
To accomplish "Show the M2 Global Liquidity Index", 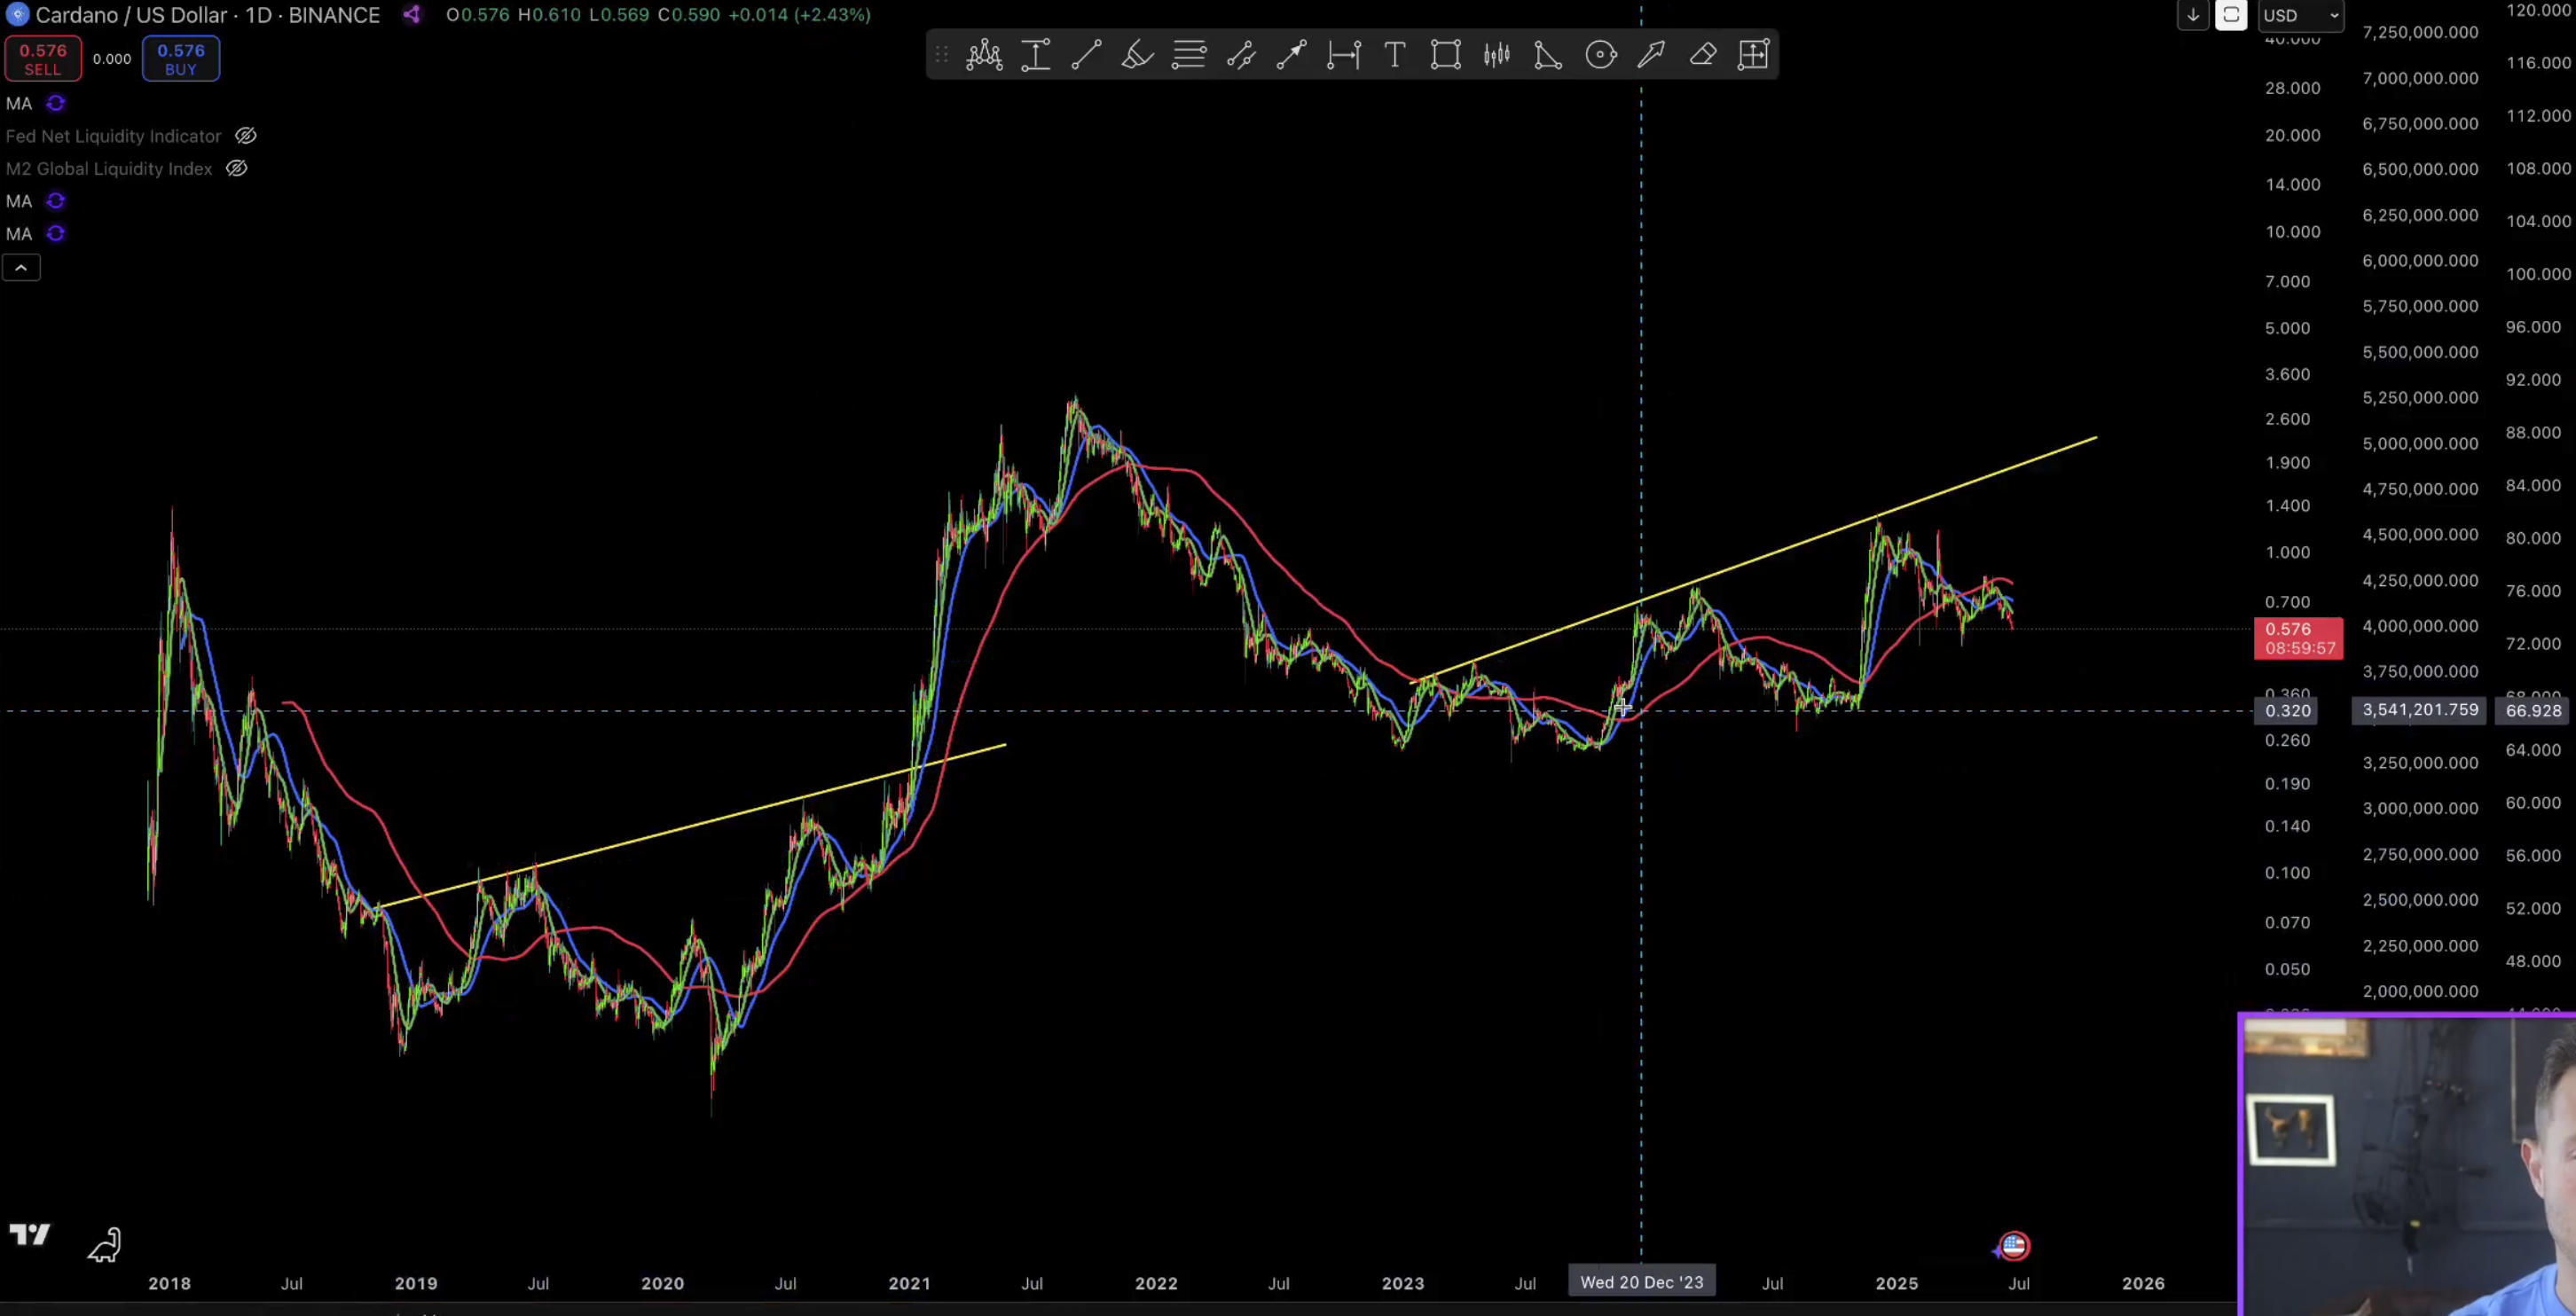I will click(x=236, y=168).
